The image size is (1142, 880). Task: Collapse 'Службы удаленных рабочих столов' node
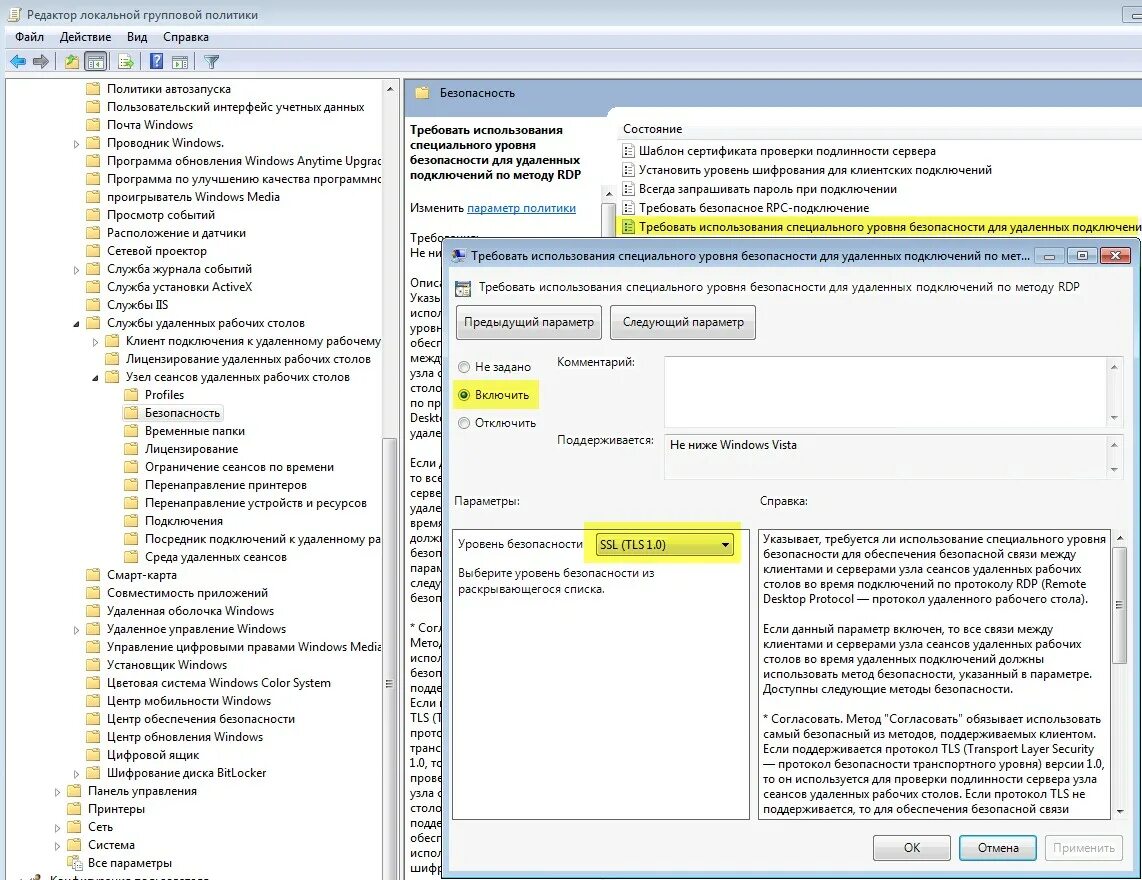[76, 323]
